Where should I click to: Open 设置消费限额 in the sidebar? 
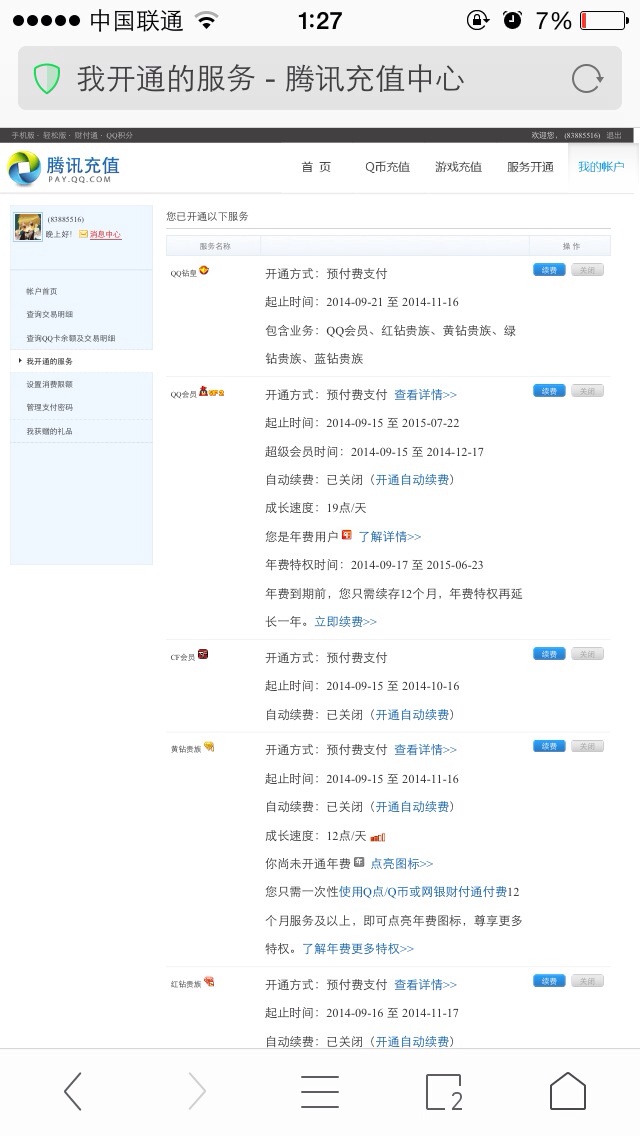coord(49,384)
